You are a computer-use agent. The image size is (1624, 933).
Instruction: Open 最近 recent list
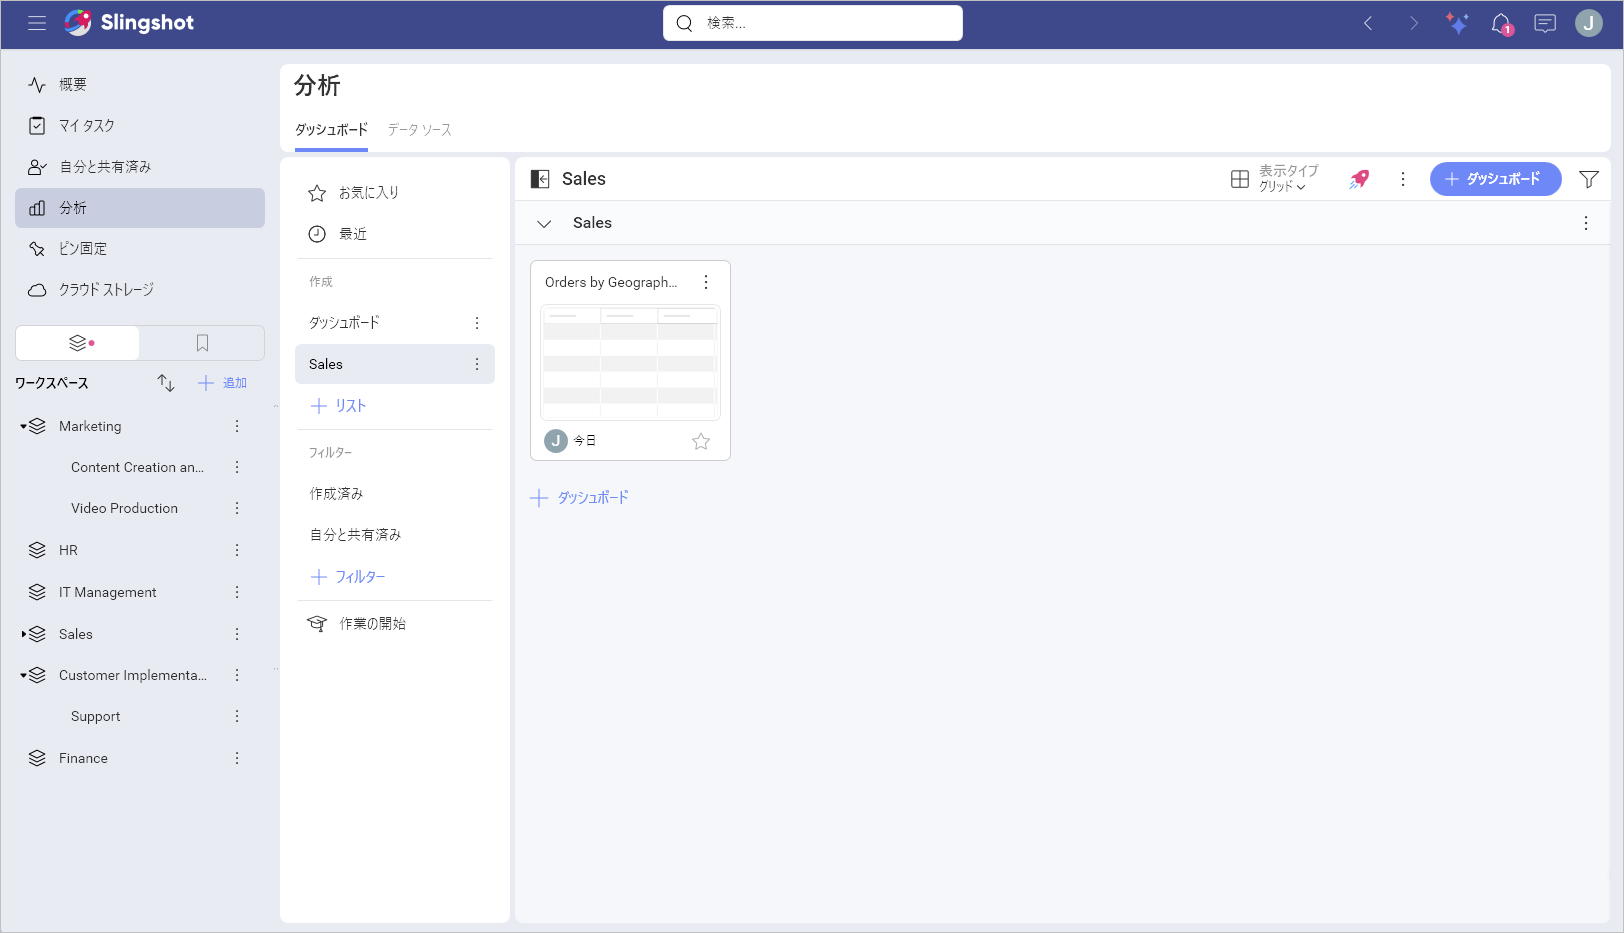[x=395, y=234]
